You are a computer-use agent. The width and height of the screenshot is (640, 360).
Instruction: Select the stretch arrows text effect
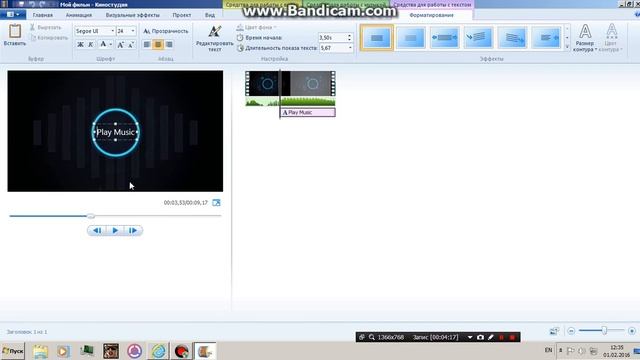tap(444, 38)
